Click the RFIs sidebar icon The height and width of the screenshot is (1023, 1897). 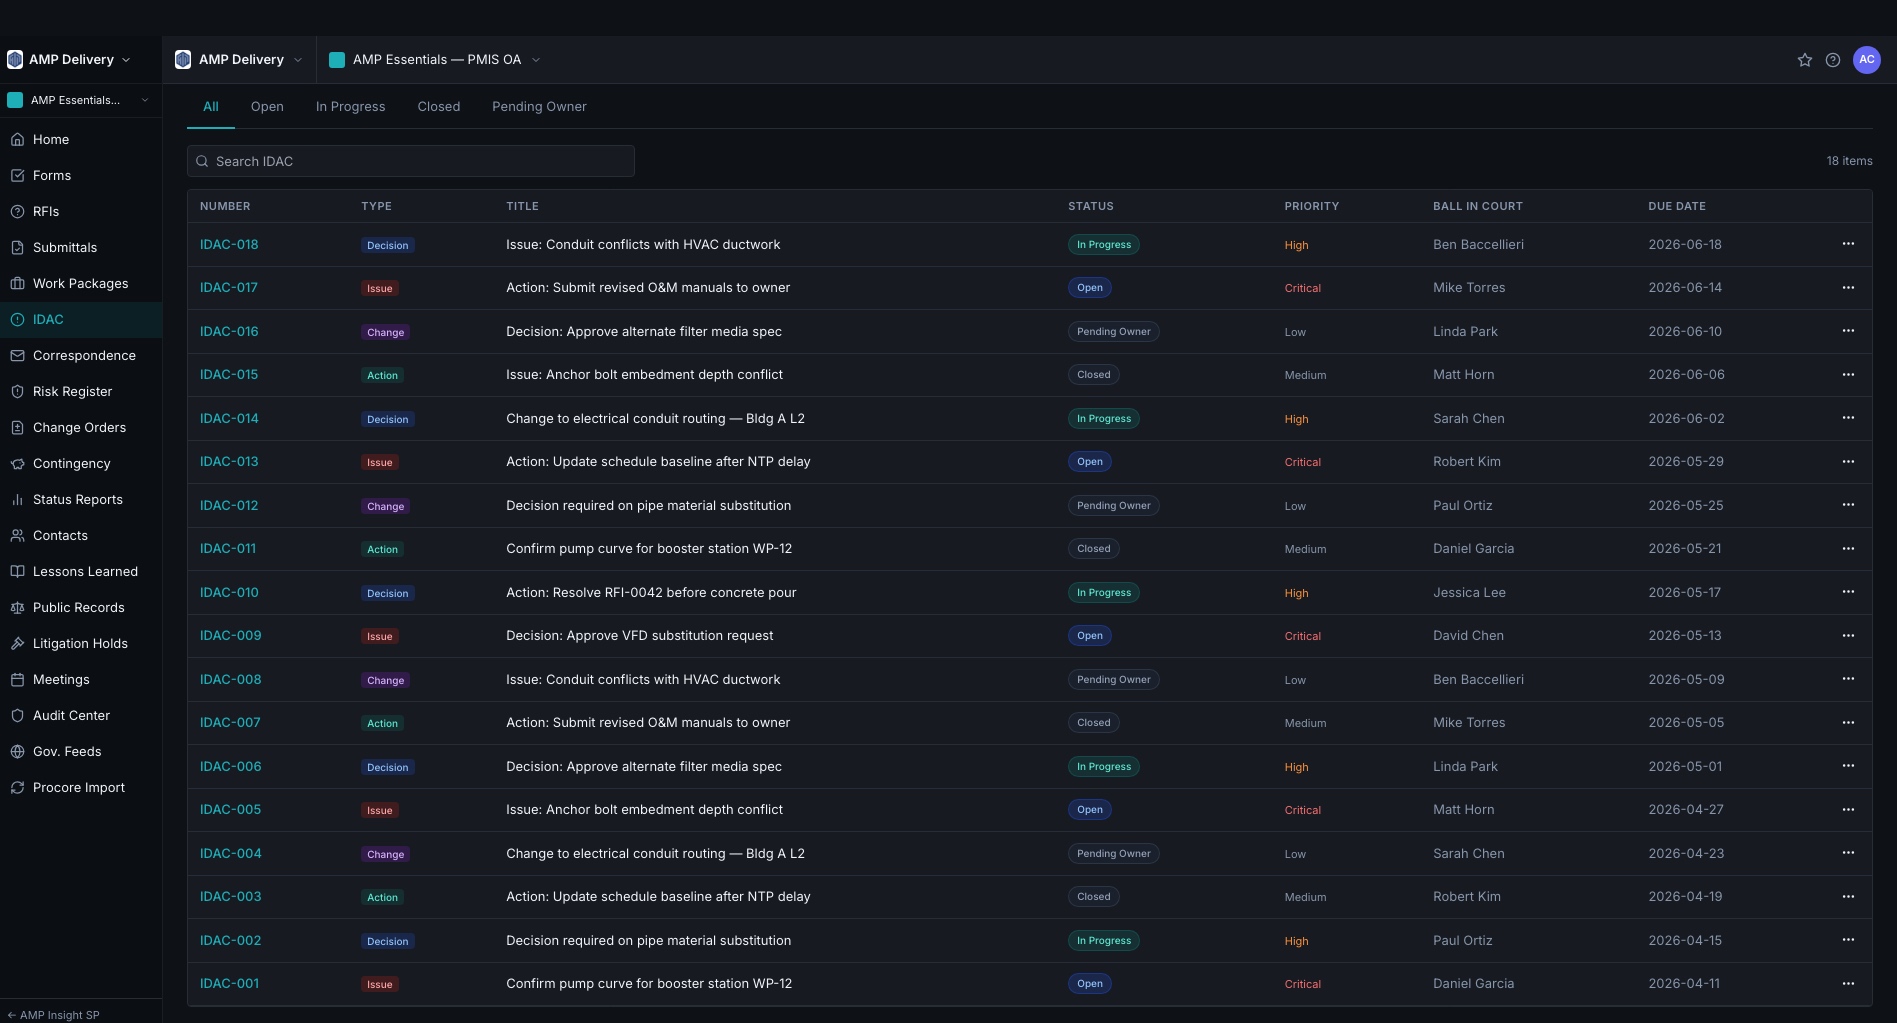click(x=17, y=212)
